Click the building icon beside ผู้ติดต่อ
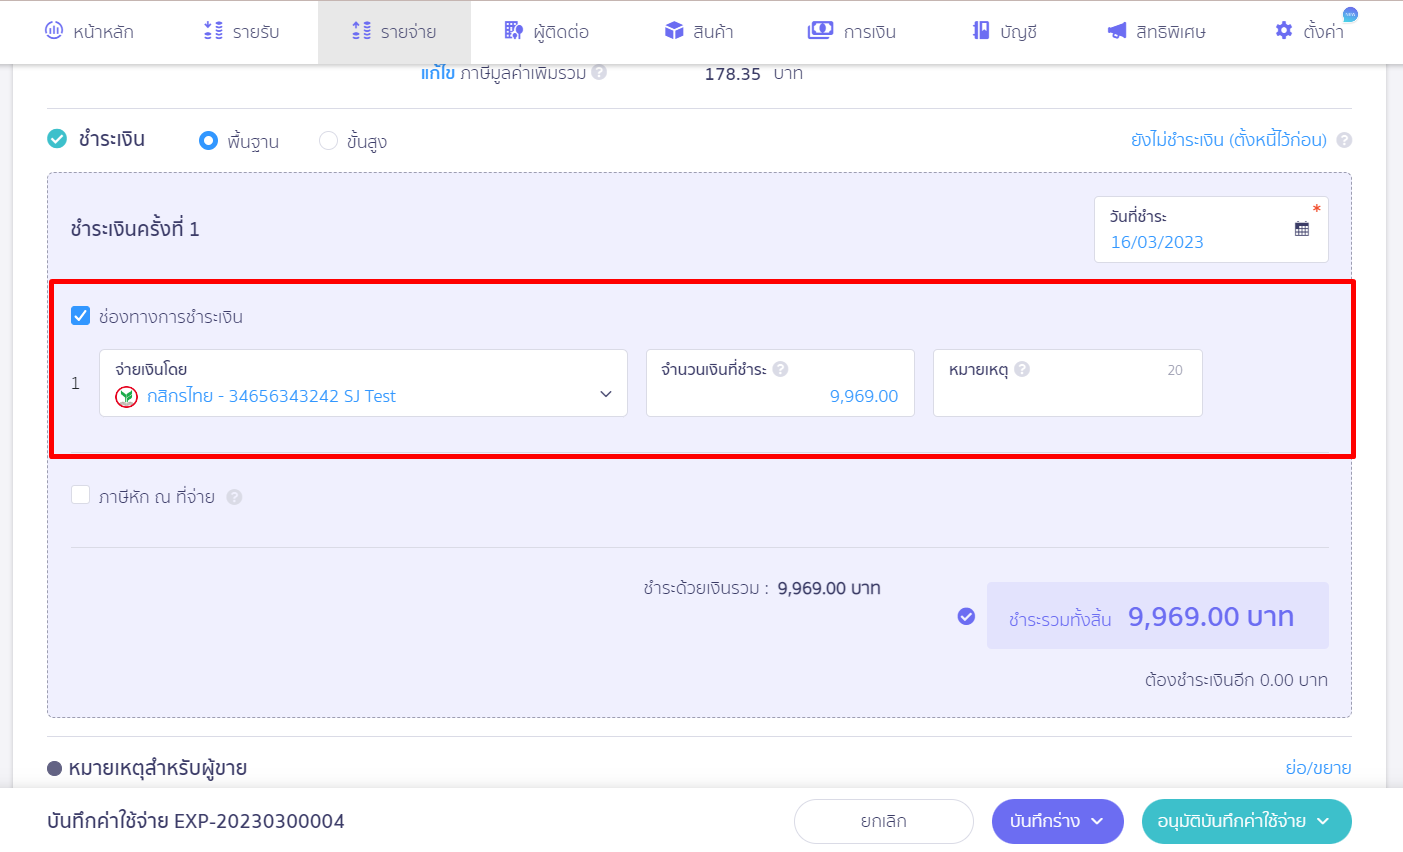Screen dimensions: 1403x852 click(x=514, y=31)
